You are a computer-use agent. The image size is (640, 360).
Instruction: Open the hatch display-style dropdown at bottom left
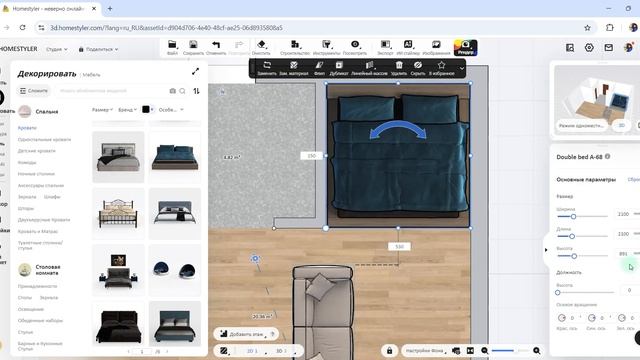[224, 351]
